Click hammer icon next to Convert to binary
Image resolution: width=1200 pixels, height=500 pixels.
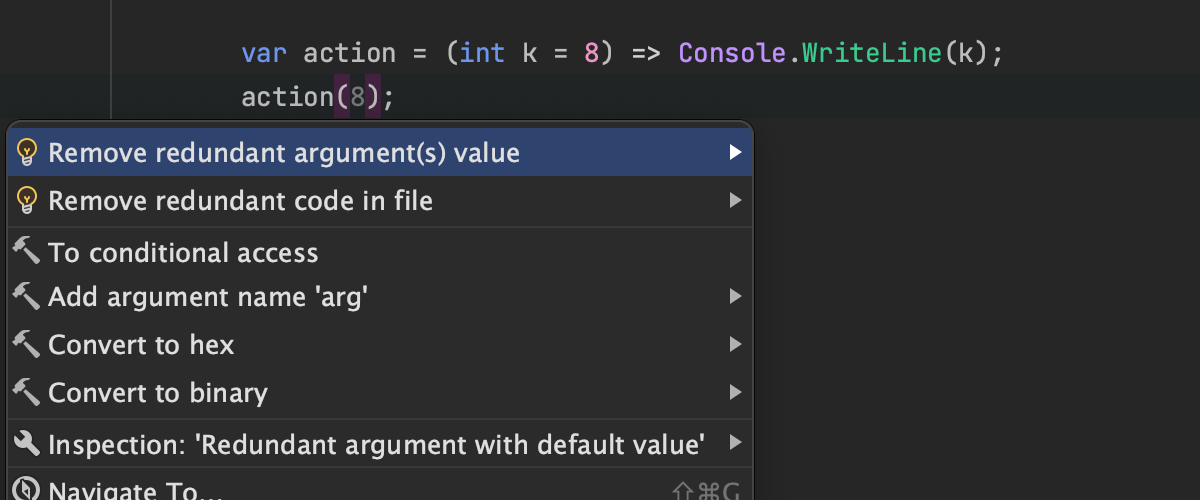(27, 392)
